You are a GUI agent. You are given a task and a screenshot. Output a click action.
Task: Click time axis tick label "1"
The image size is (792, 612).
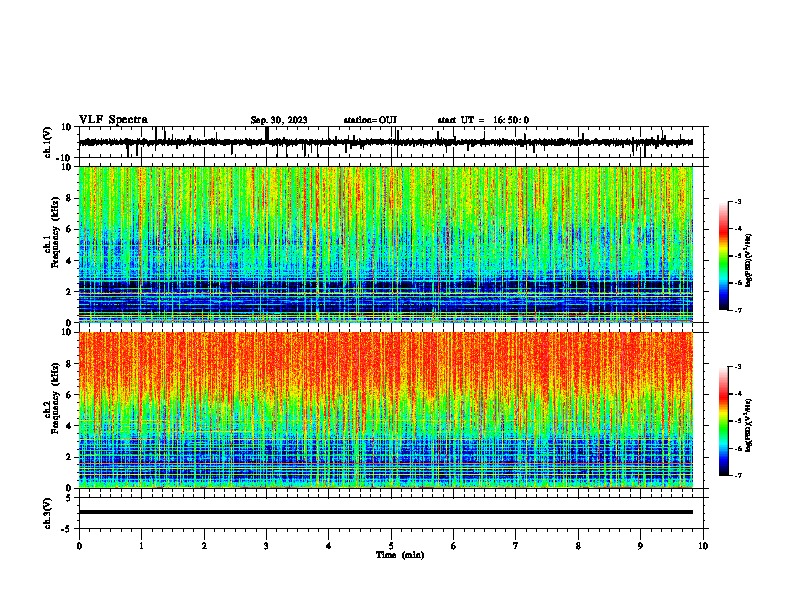(141, 546)
